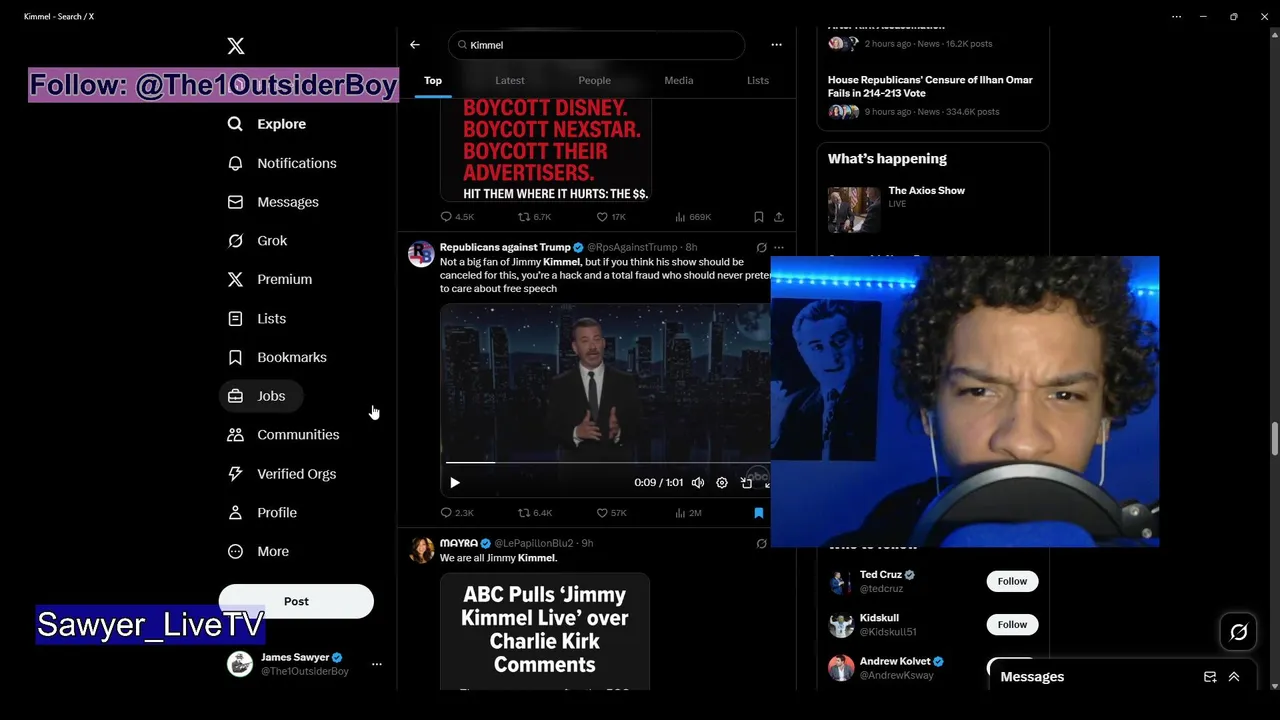Viewport: 1280px width, 720px height.
Task: Click the Post button
Action: (296, 601)
